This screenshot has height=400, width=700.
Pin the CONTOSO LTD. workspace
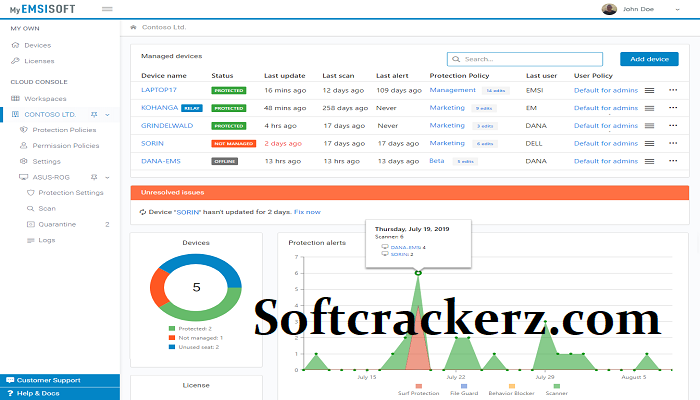pyautogui.click(x=94, y=115)
